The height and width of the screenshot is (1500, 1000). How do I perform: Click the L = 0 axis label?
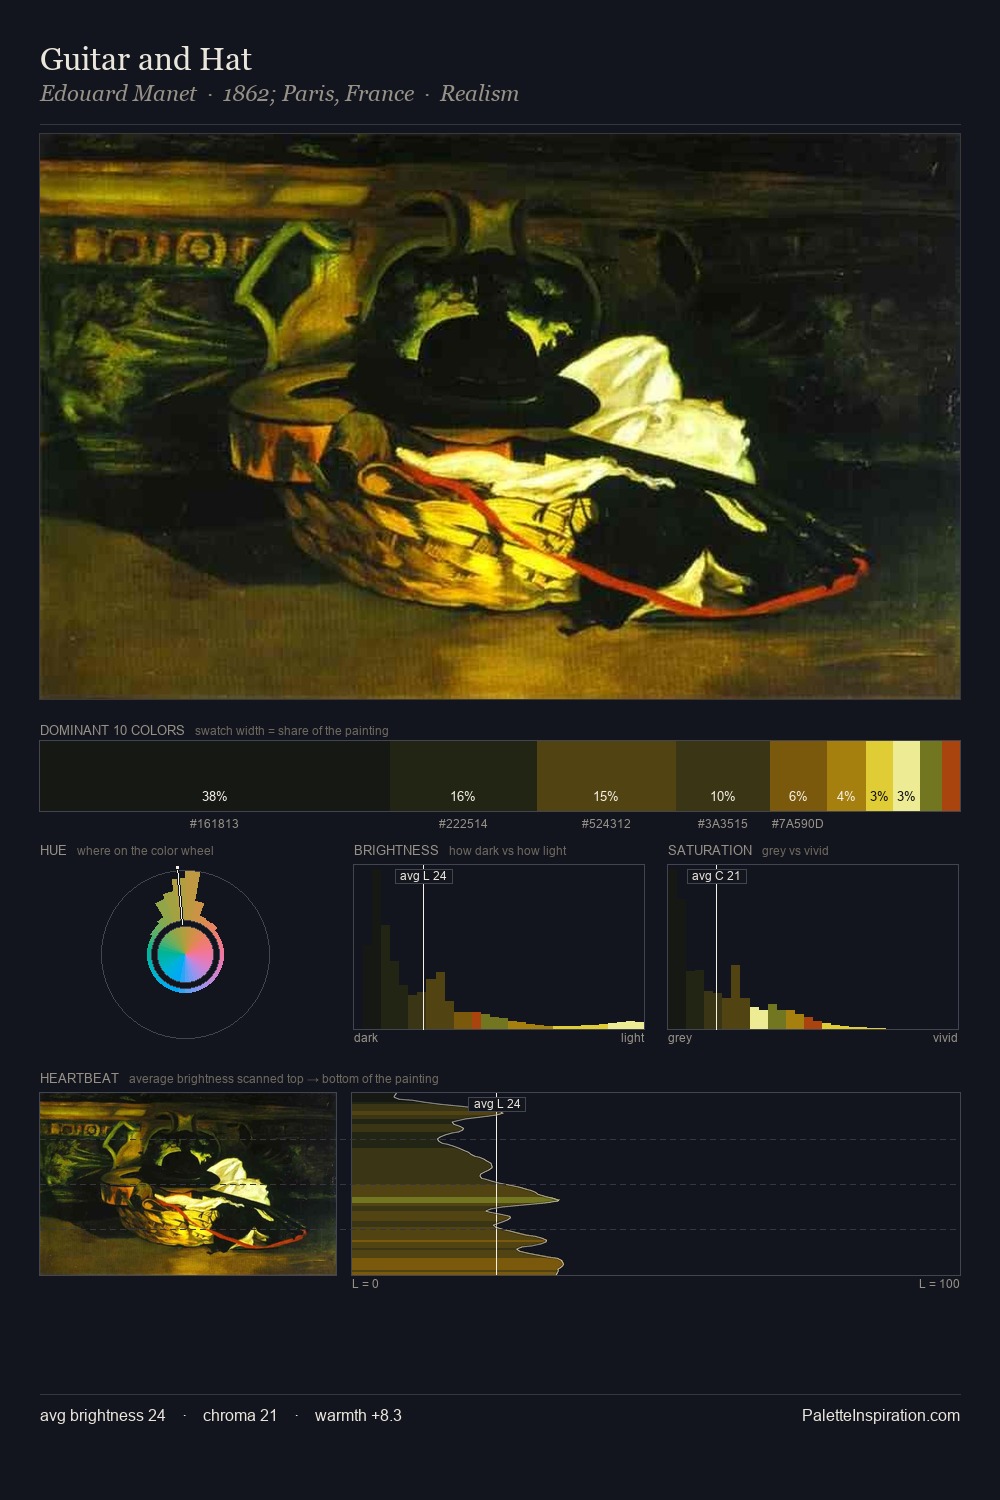pyautogui.click(x=365, y=1284)
